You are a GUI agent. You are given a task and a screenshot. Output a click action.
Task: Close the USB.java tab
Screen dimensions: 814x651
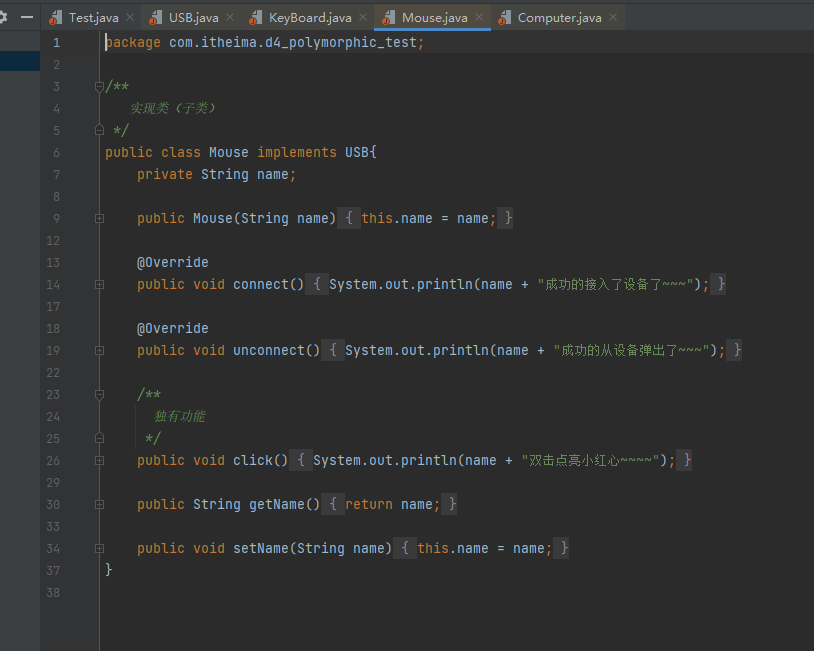[x=230, y=18]
